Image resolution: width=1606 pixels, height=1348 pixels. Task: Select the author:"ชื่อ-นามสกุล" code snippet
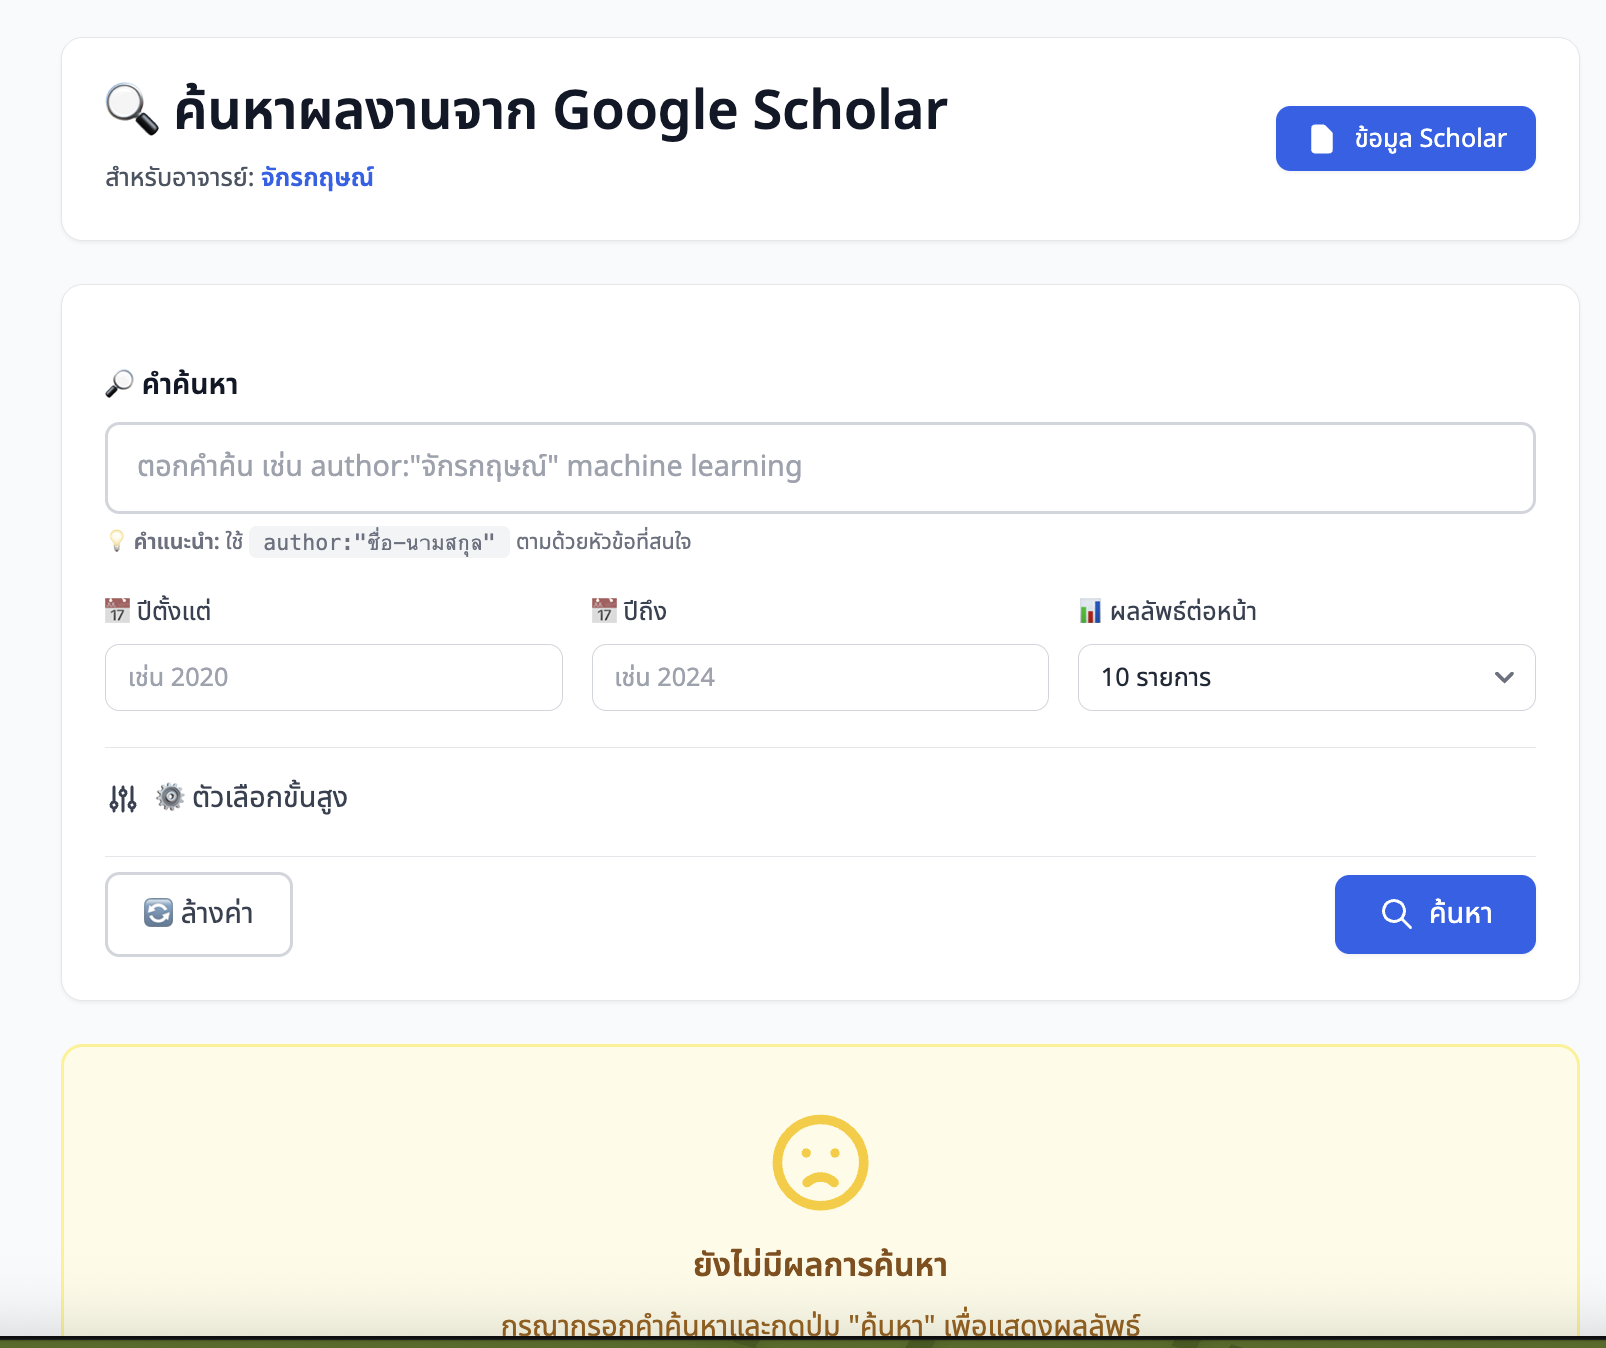pyautogui.click(x=378, y=542)
